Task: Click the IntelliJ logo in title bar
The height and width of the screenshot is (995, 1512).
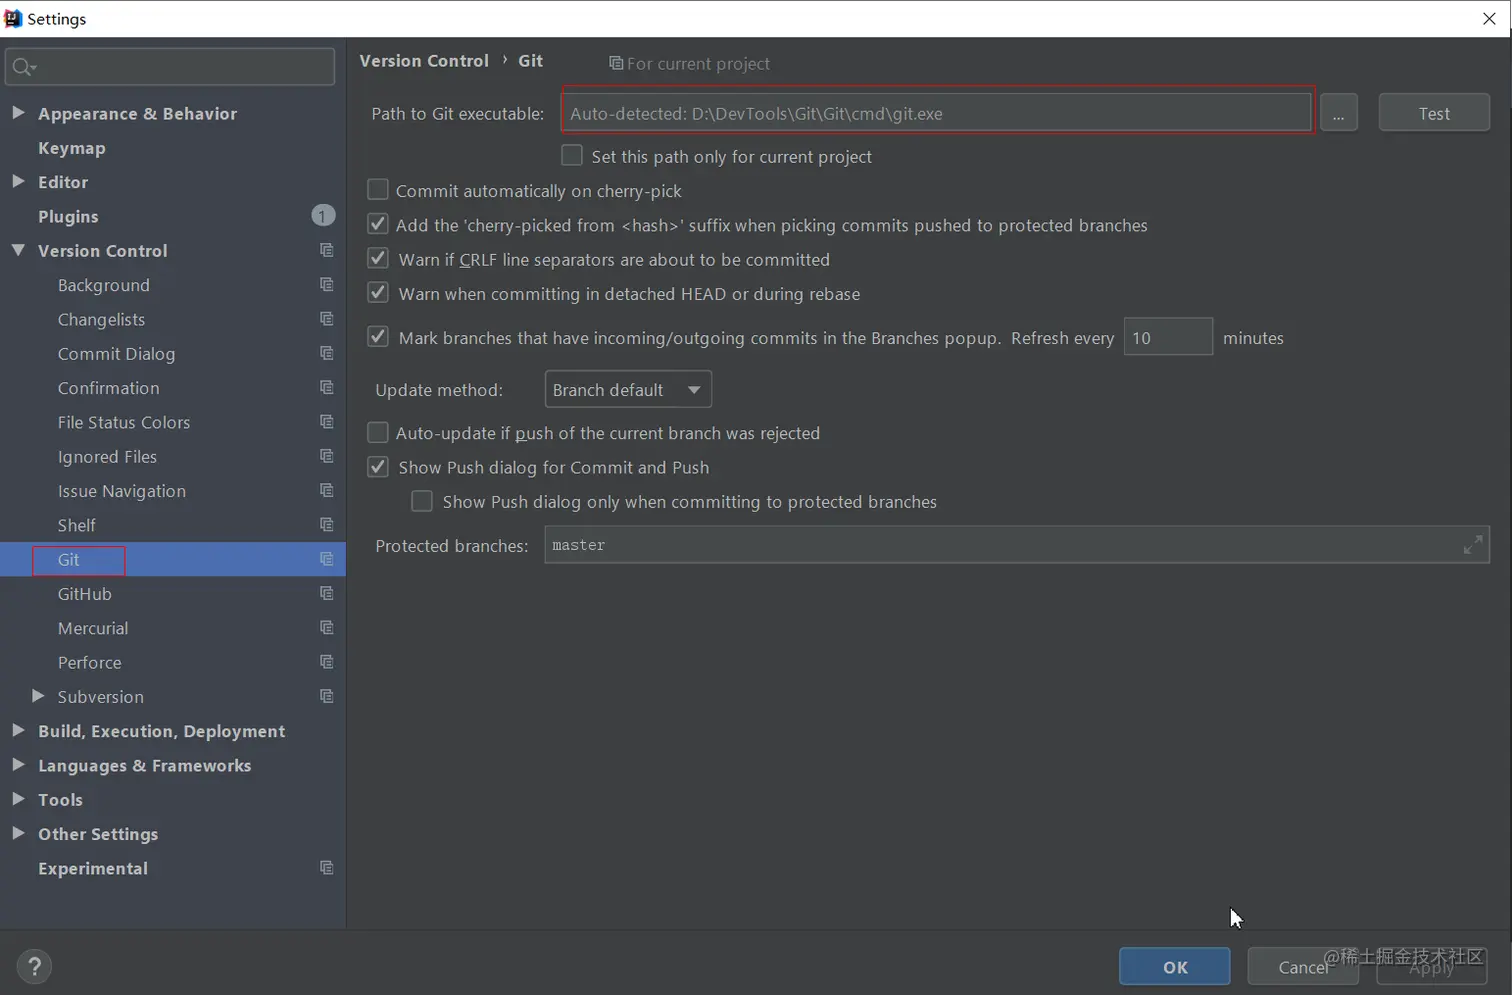Action: tap(13, 18)
